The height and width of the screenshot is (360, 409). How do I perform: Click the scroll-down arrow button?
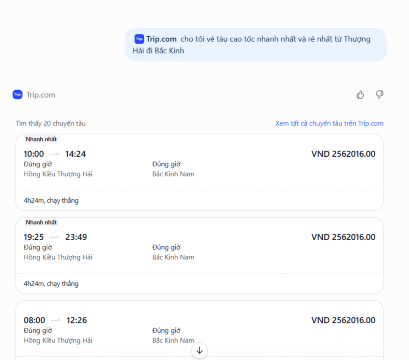[200, 350]
